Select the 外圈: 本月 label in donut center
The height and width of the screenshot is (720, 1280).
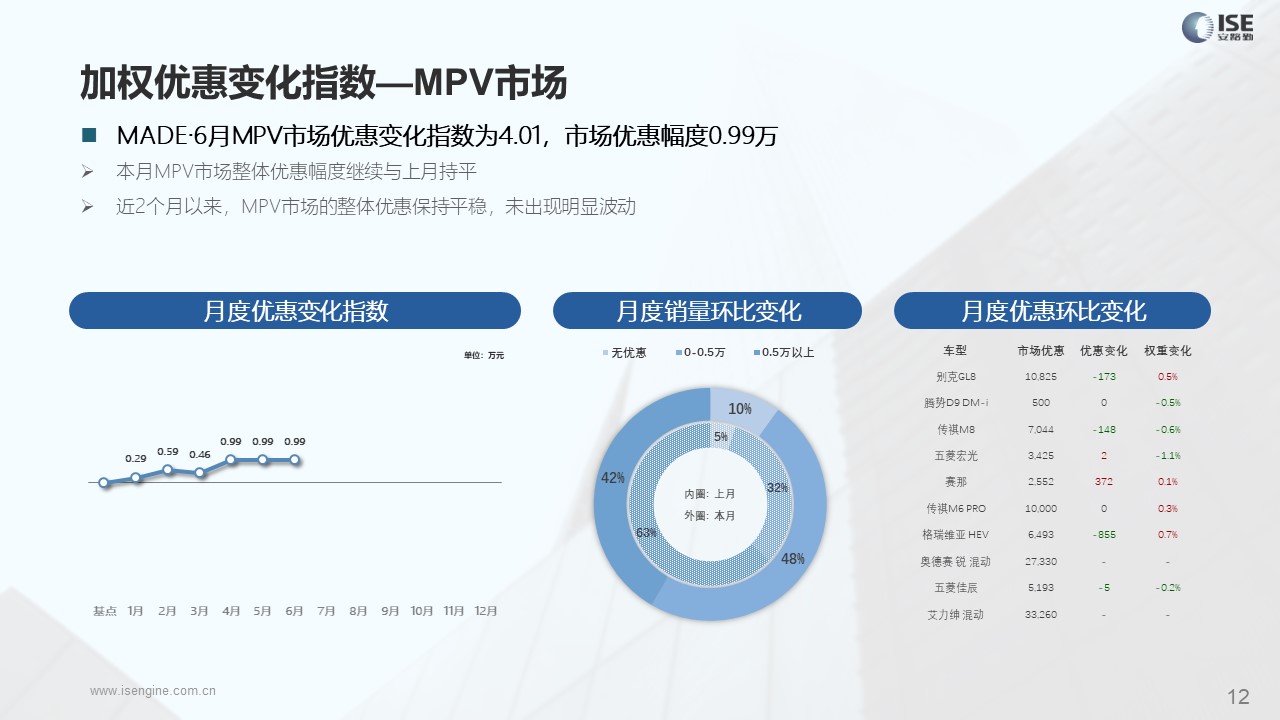[x=710, y=516]
